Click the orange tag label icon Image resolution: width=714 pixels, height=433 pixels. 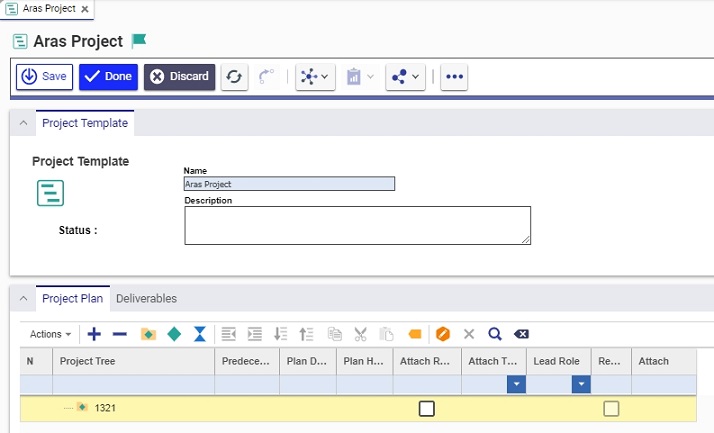[415, 334]
